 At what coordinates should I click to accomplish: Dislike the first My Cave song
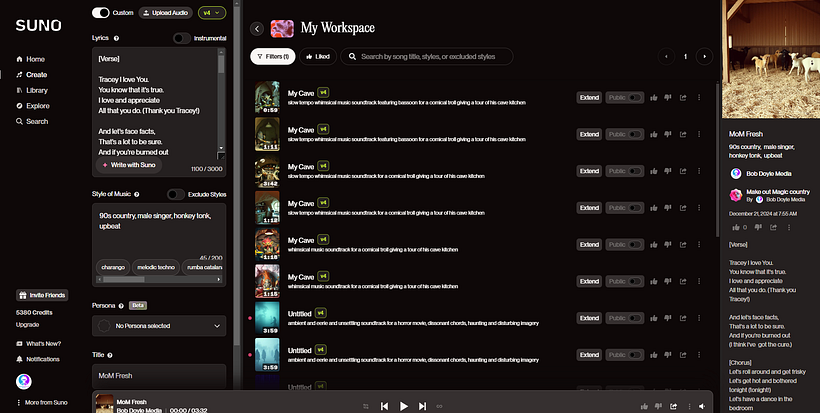[668, 98]
